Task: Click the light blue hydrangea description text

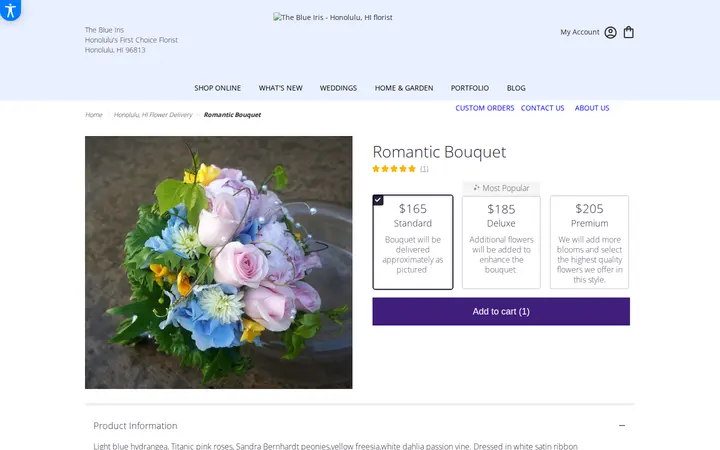Action: (x=336, y=445)
